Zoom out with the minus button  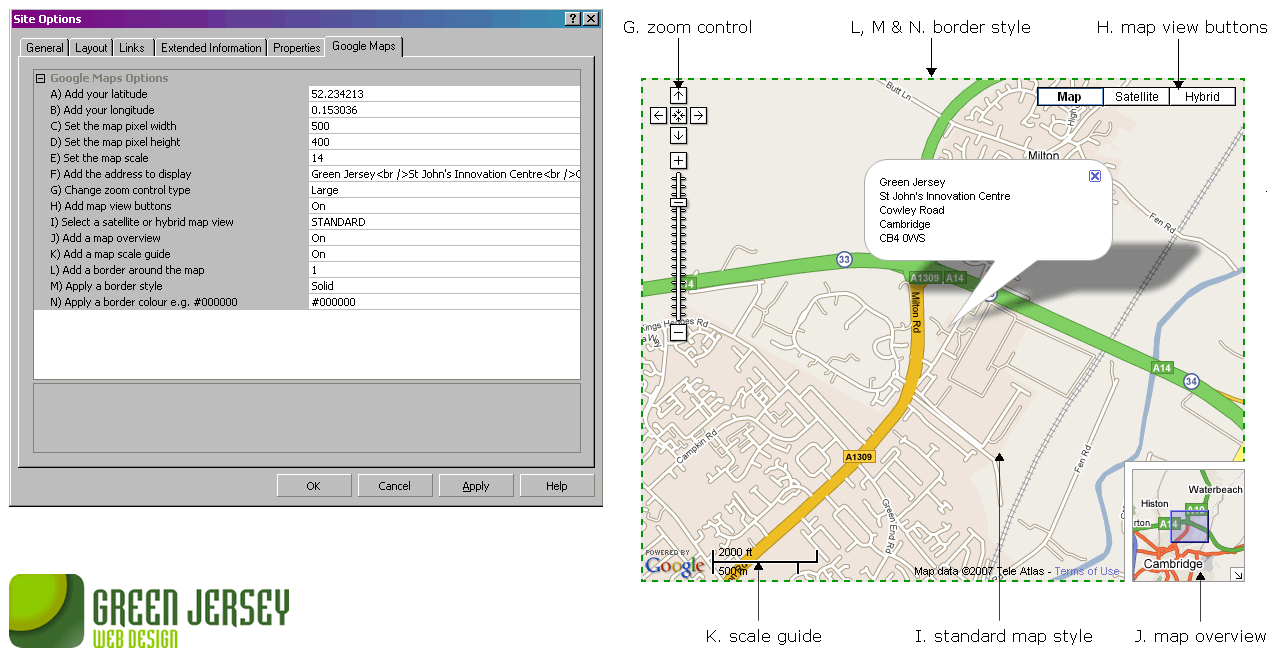pos(678,333)
